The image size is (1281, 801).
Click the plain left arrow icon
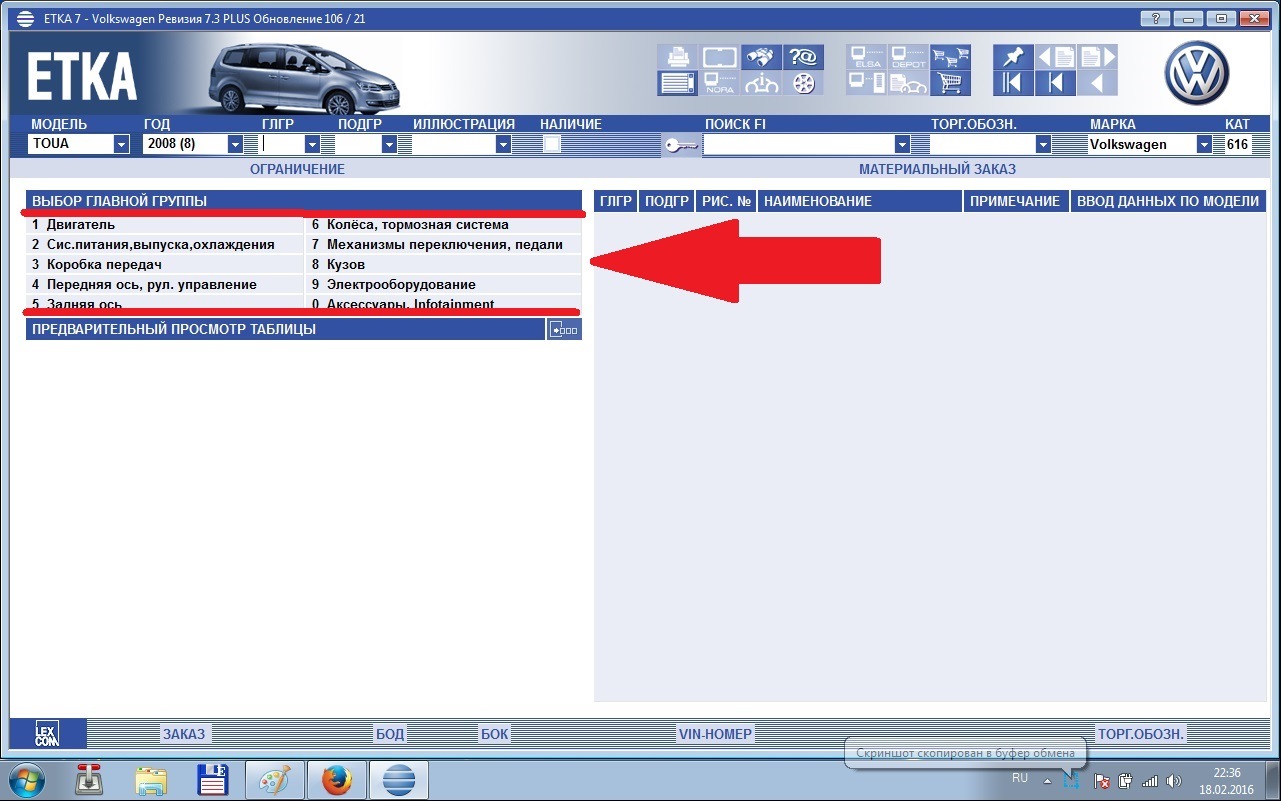coord(1097,83)
